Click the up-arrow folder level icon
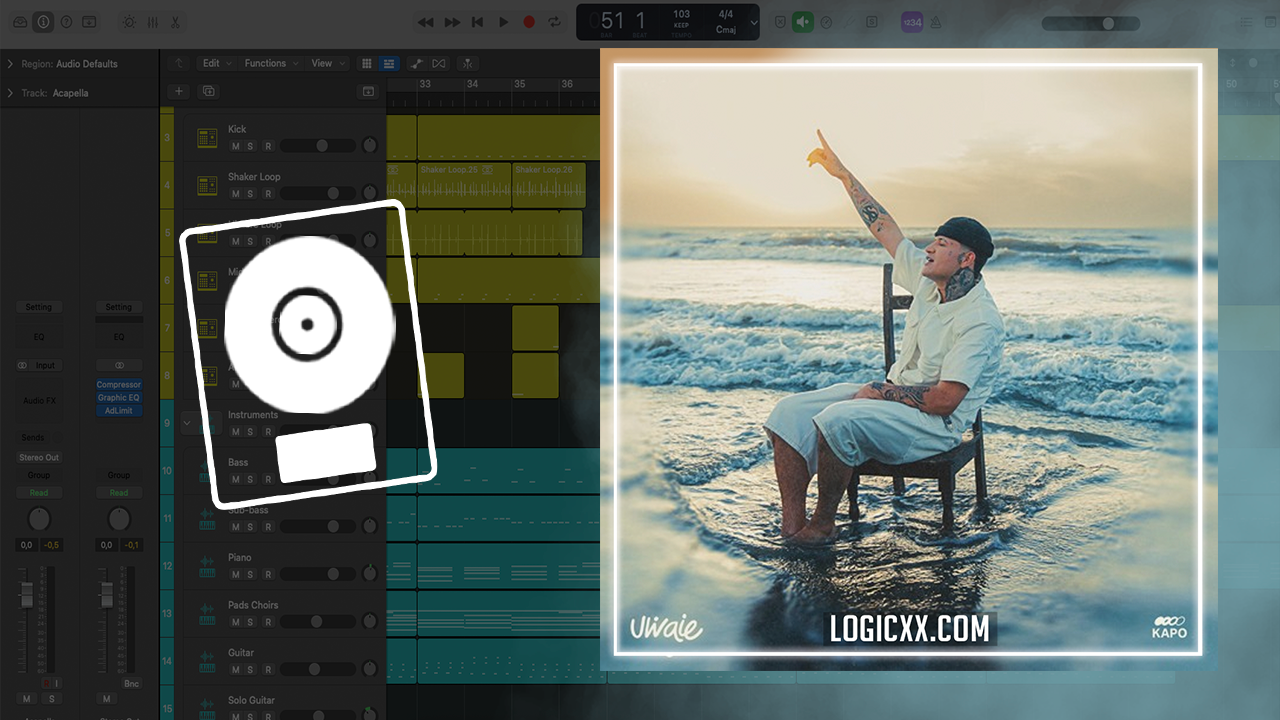The height and width of the screenshot is (720, 1280). tap(179, 63)
